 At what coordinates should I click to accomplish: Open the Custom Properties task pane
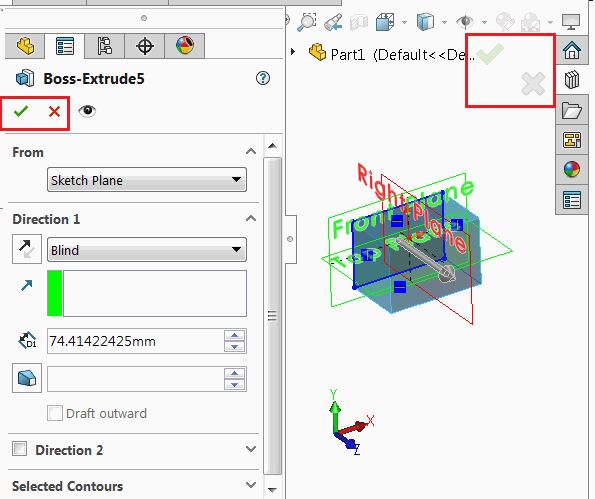572,200
